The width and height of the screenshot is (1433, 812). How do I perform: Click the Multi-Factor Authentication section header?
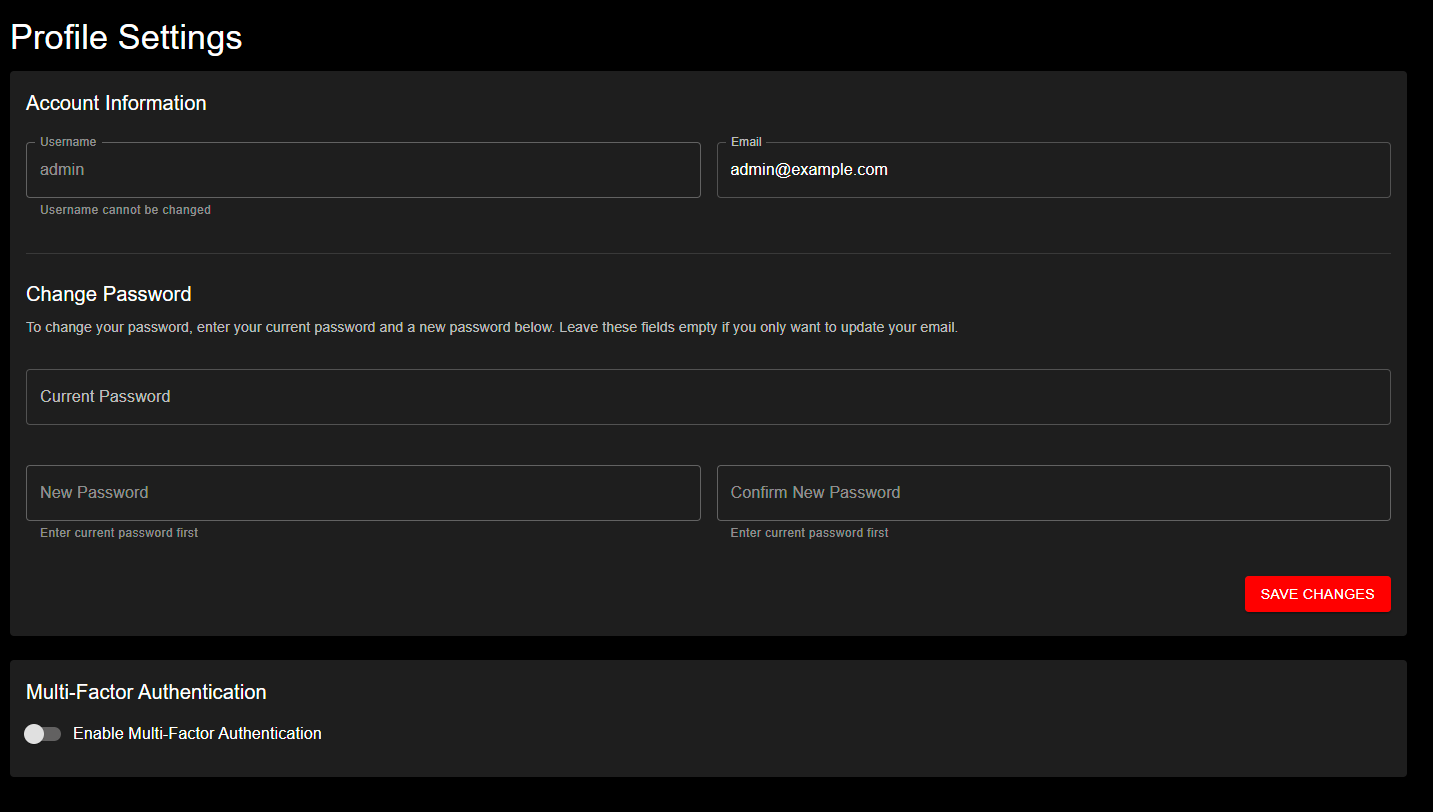click(x=146, y=691)
